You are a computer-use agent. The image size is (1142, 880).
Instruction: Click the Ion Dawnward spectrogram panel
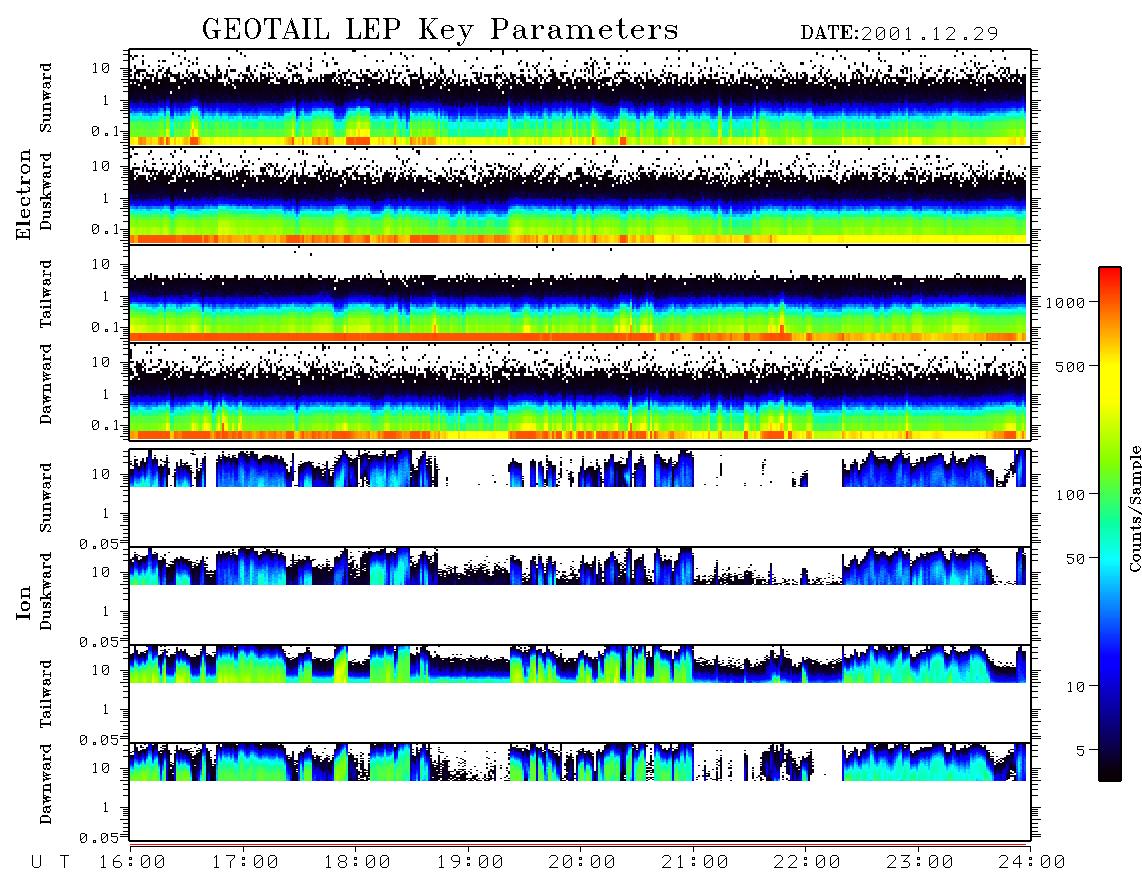click(580, 791)
